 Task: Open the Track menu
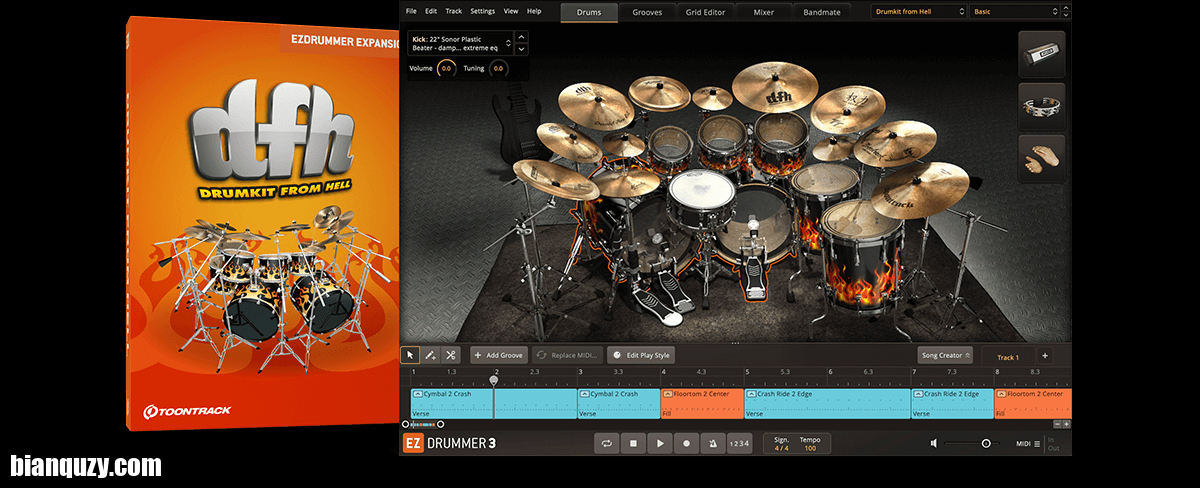[x=454, y=11]
